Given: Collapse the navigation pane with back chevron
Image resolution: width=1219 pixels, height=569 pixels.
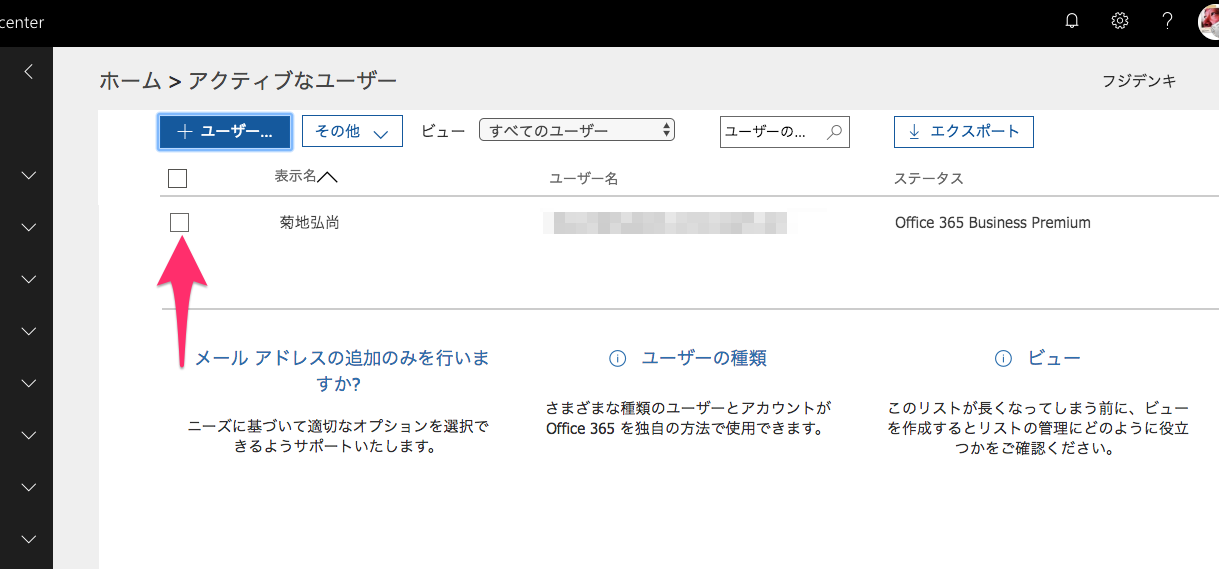Looking at the screenshot, I should [x=29, y=71].
